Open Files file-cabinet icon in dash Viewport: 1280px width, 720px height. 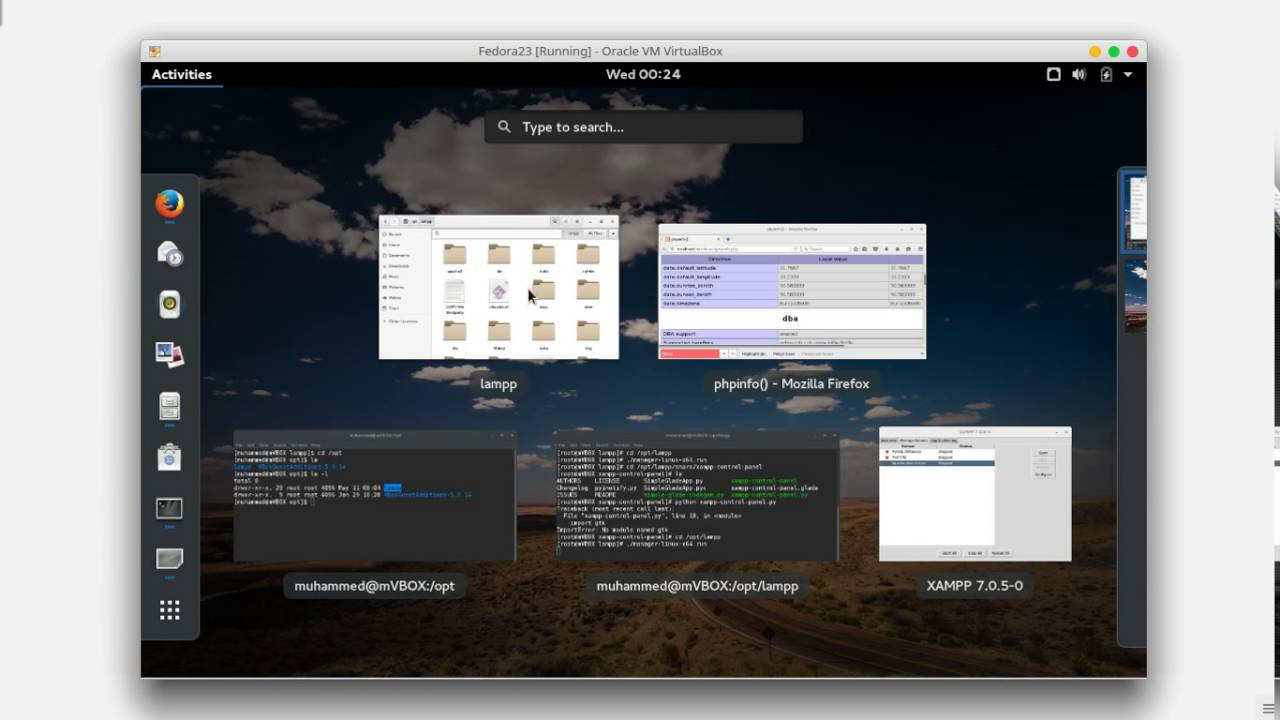tap(169, 406)
